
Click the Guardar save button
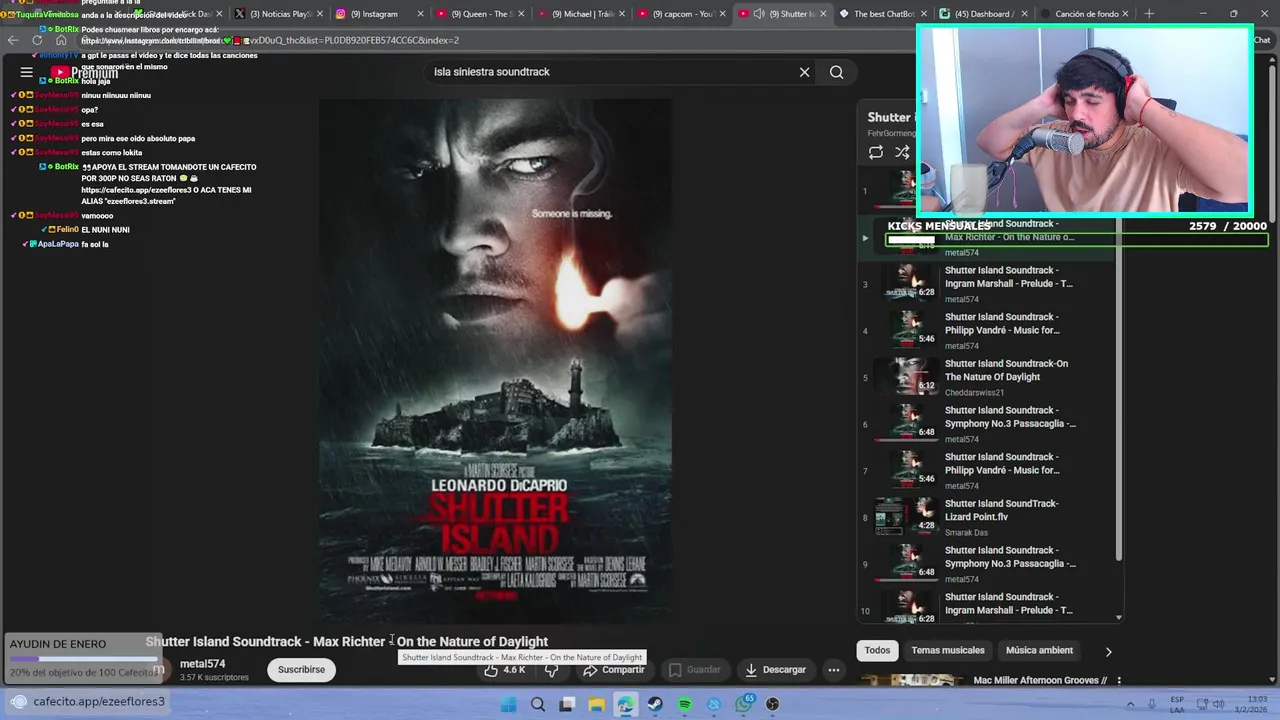tap(694, 670)
